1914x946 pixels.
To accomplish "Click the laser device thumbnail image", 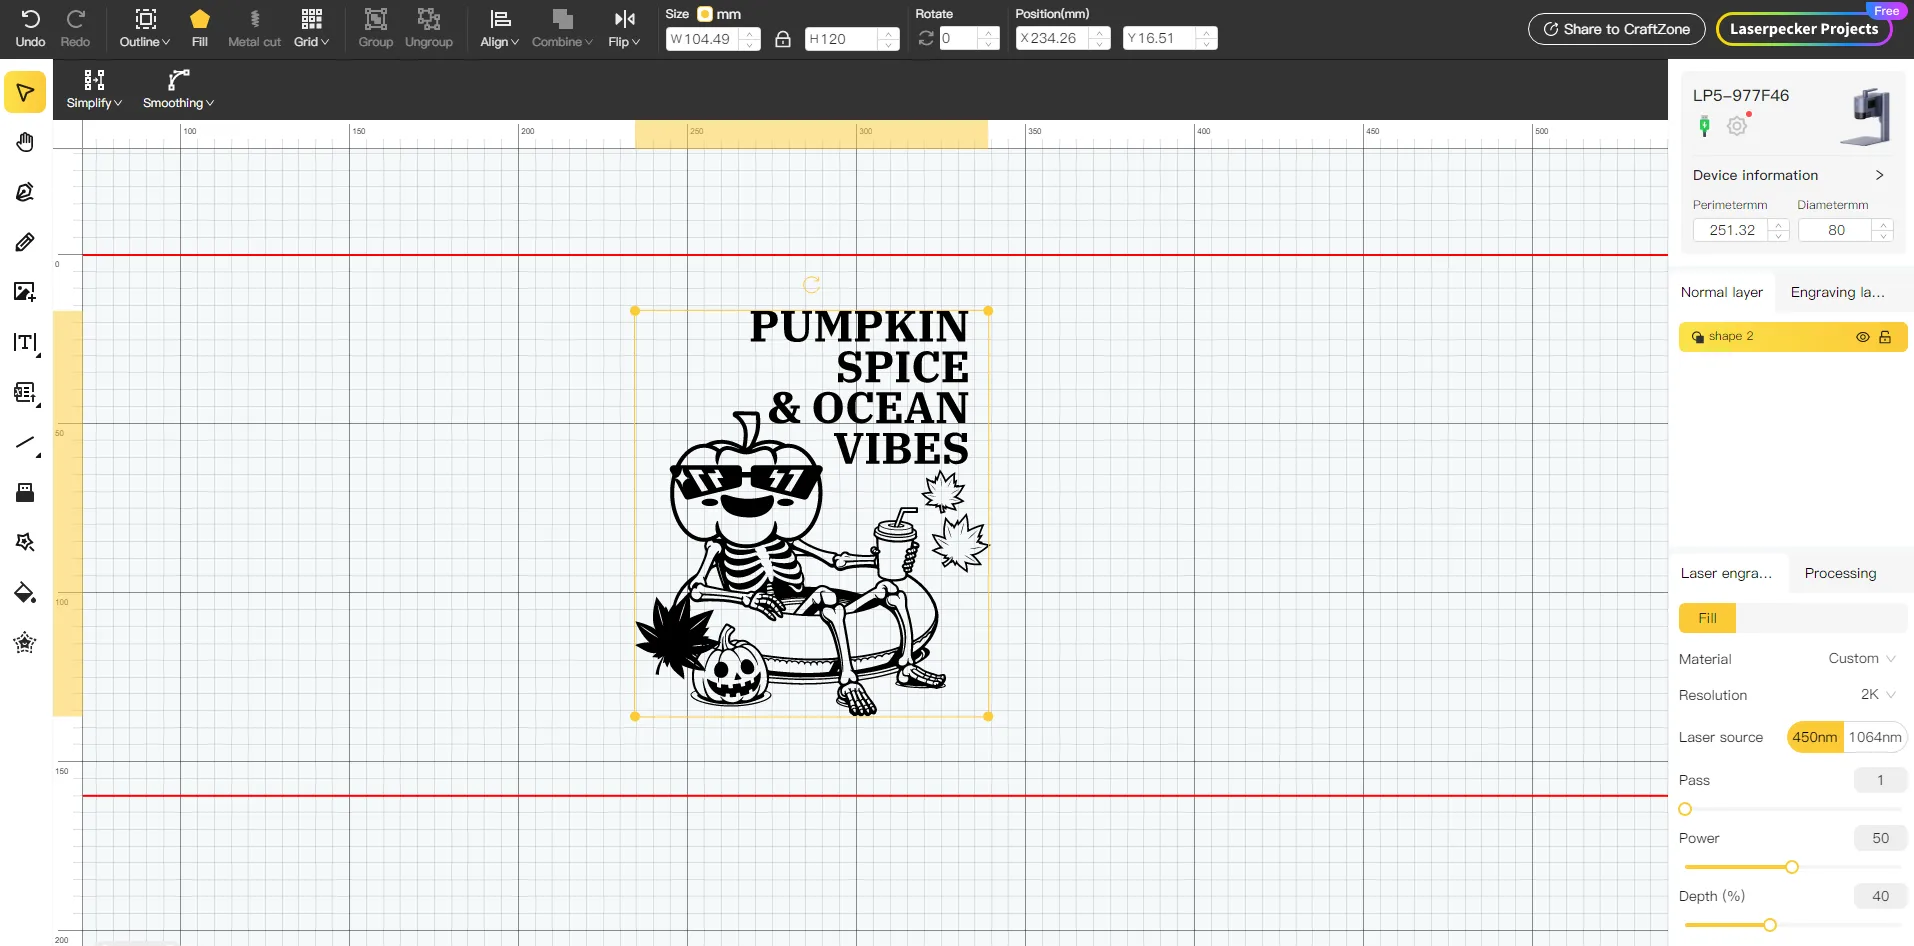I will [x=1866, y=116].
